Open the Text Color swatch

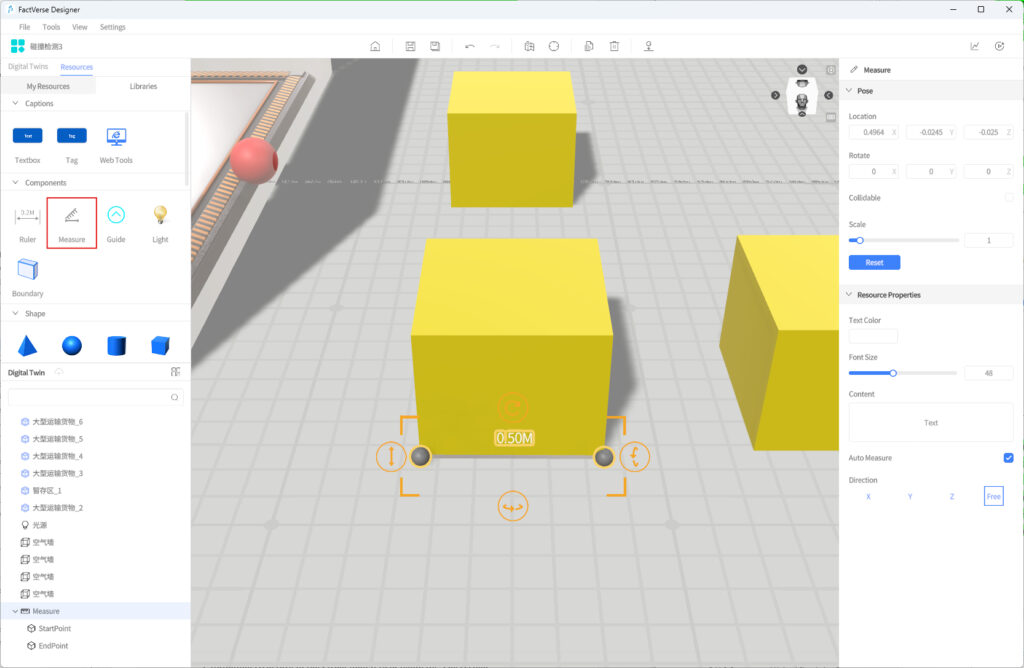point(873,336)
